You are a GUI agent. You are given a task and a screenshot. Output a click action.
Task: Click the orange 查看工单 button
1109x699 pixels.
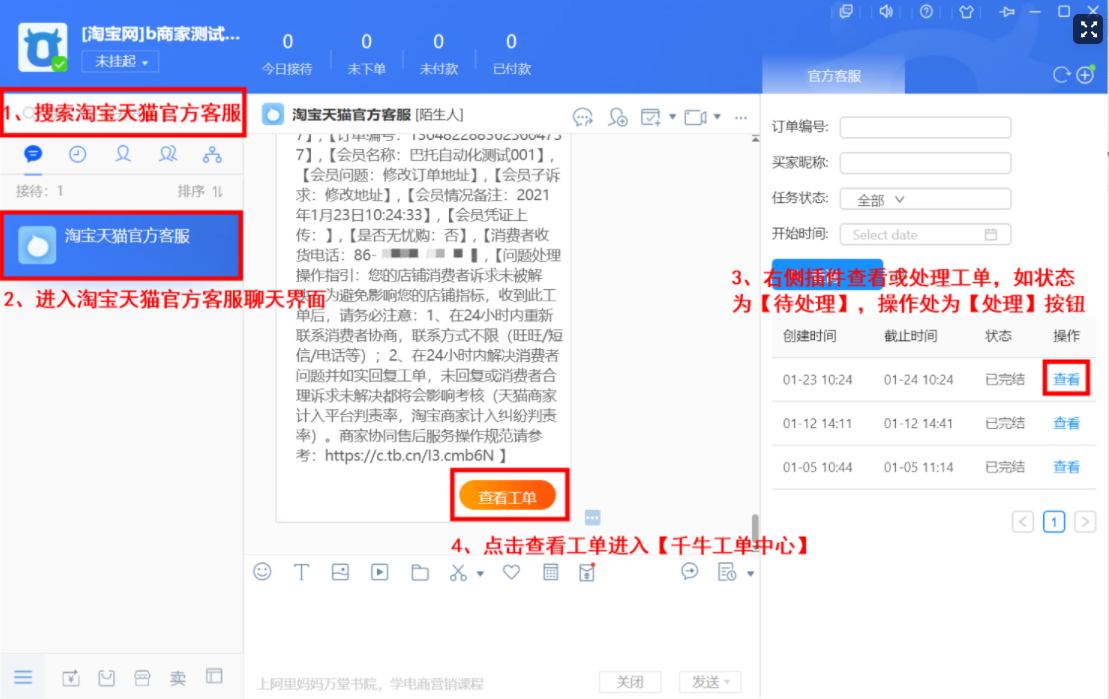point(508,497)
